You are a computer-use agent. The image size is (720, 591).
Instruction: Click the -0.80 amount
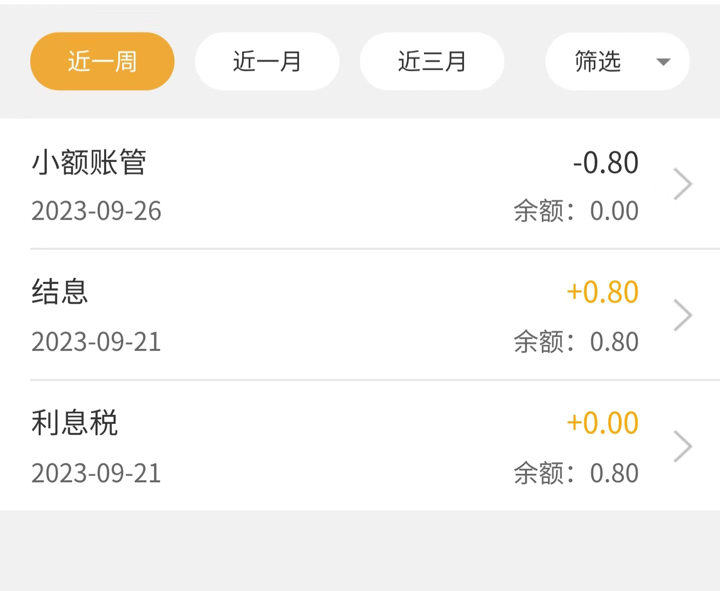tap(606, 163)
